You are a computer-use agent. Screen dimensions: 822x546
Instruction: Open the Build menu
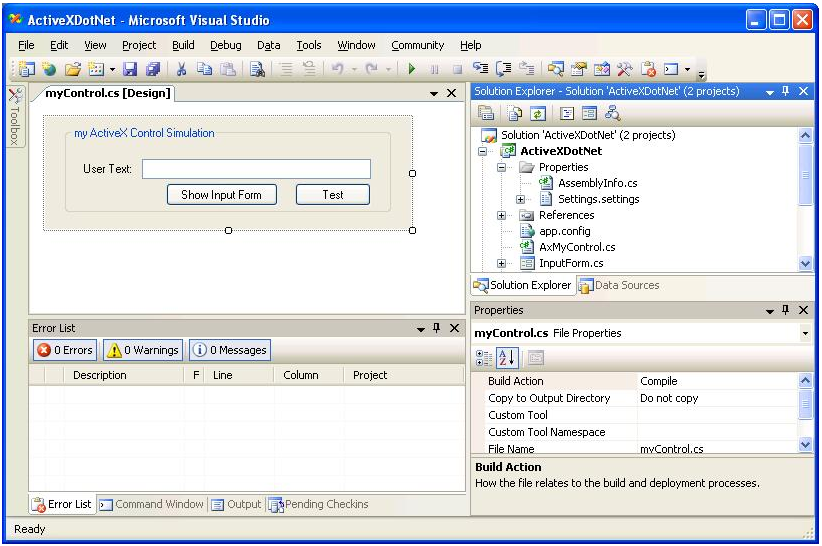183,46
